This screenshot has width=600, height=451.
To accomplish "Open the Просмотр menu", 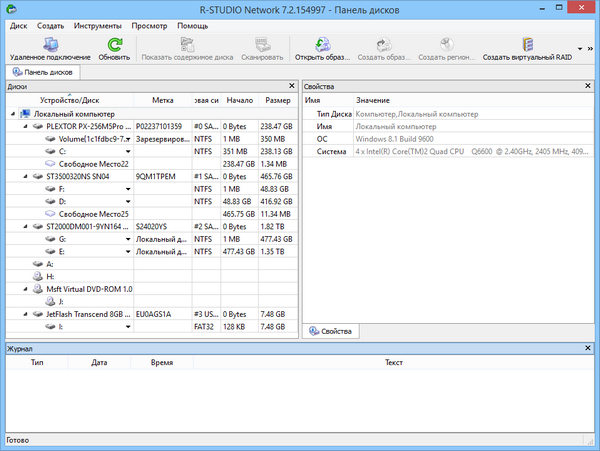I will 150,25.
